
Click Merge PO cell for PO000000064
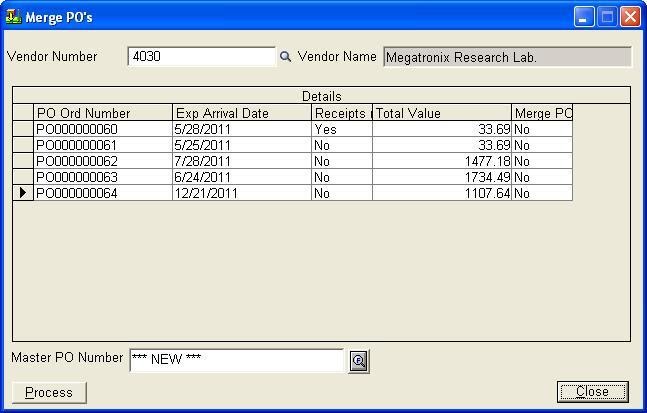[x=542, y=193]
